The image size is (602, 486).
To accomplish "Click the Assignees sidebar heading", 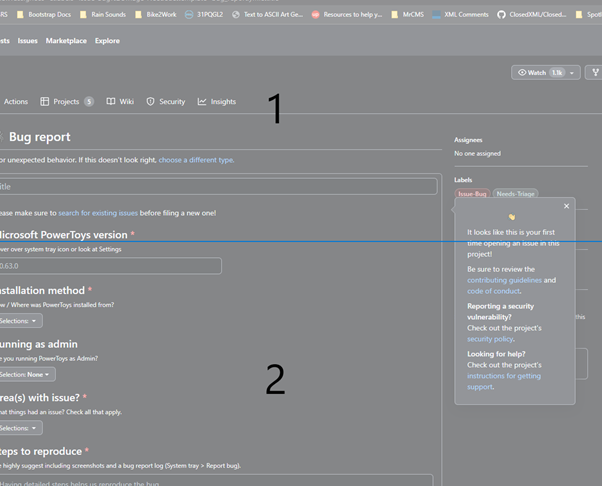I will [468, 140].
